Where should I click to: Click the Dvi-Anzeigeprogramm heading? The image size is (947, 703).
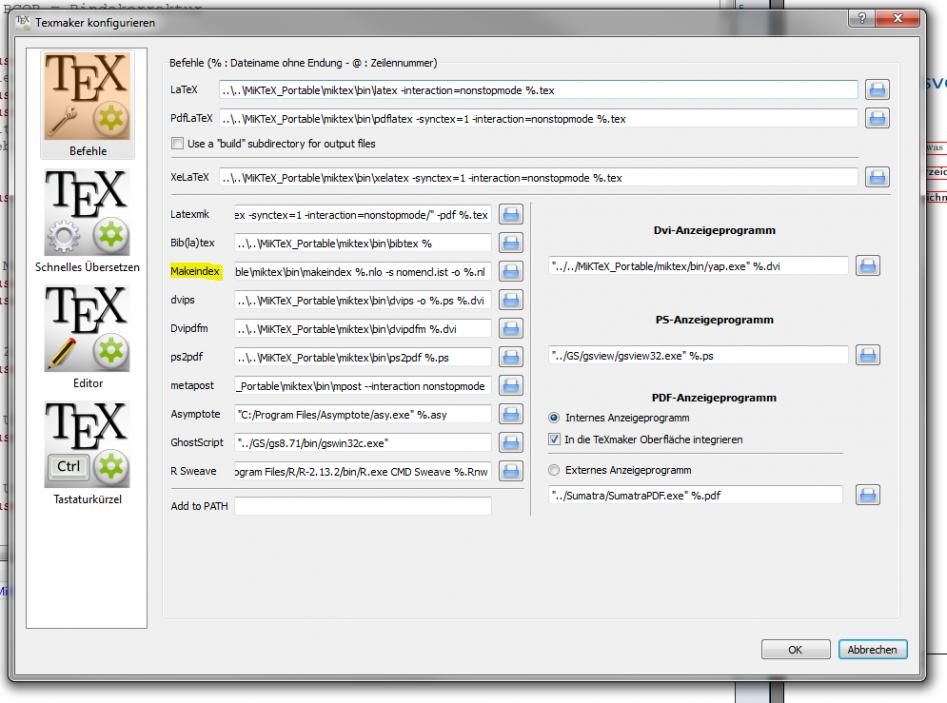pyautogui.click(x=714, y=230)
